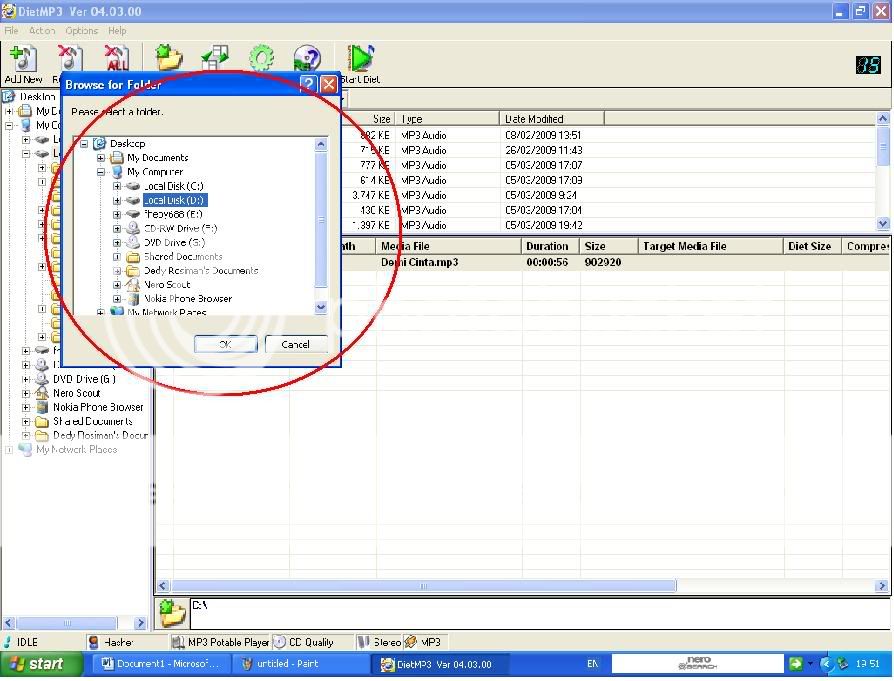Collapse My Computer node in the dialog
This screenshot has width=894, height=681.
coord(102,172)
